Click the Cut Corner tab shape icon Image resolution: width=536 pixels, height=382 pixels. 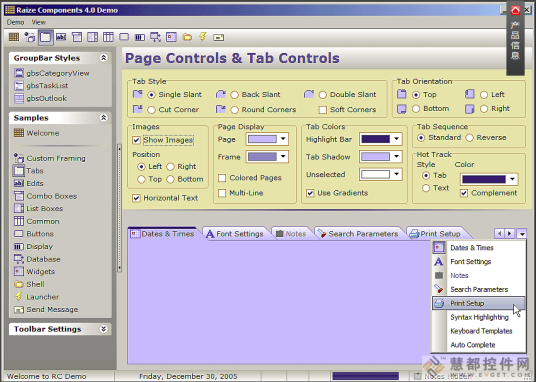coord(137,109)
